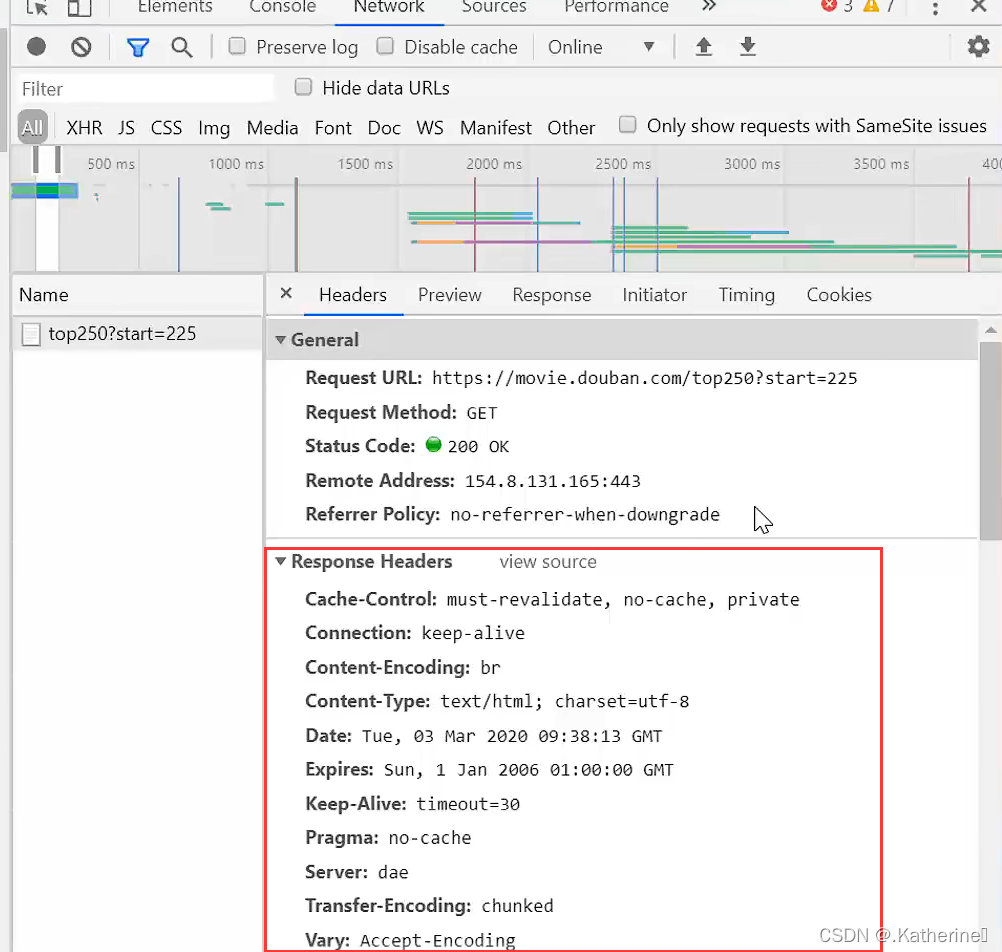Filter requests by Img

214,128
